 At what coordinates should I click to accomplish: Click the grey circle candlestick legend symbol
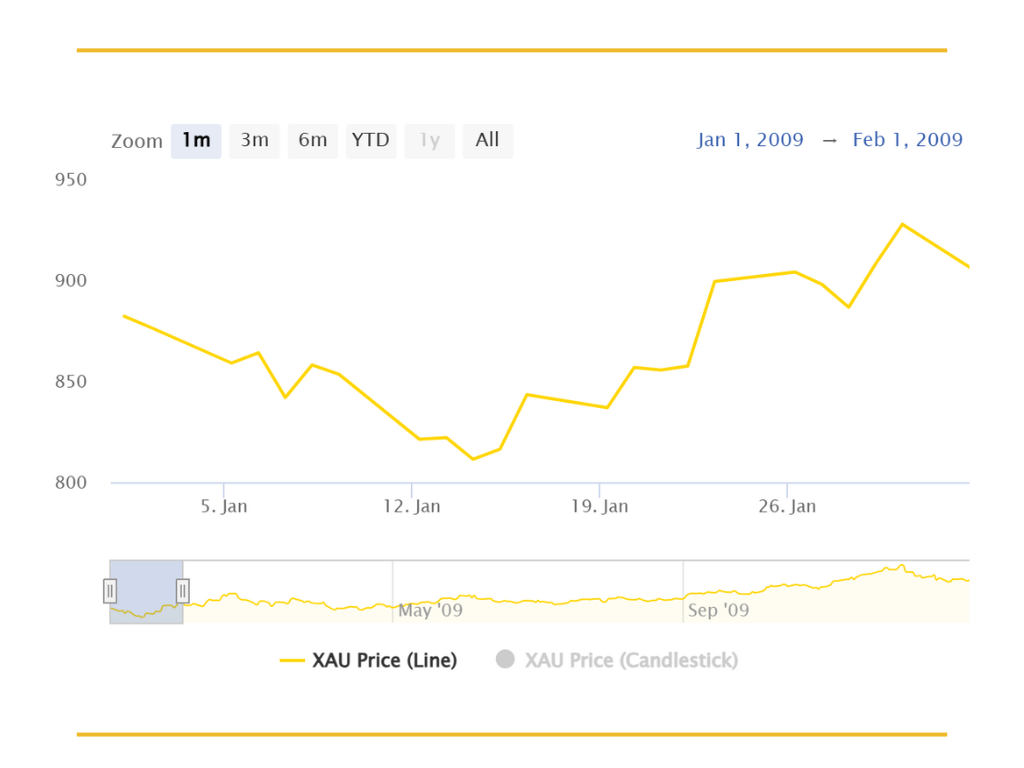[505, 660]
